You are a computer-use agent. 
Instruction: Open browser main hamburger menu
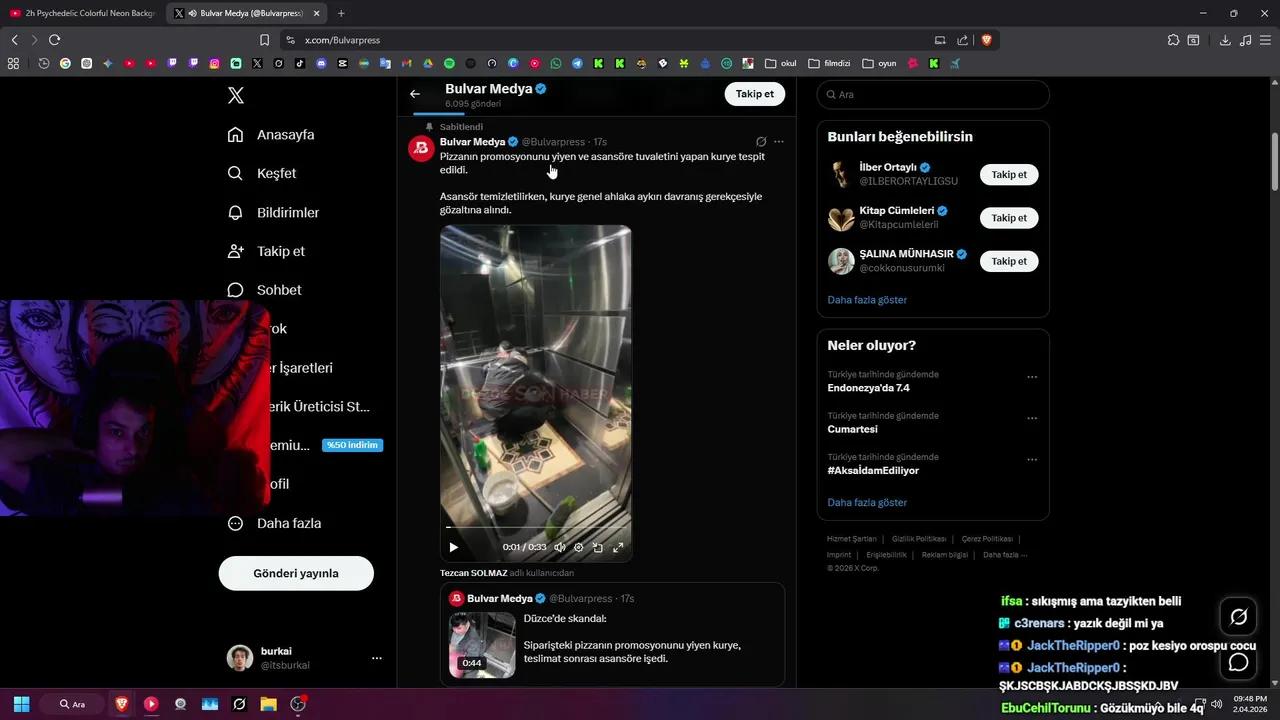pos(1265,40)
